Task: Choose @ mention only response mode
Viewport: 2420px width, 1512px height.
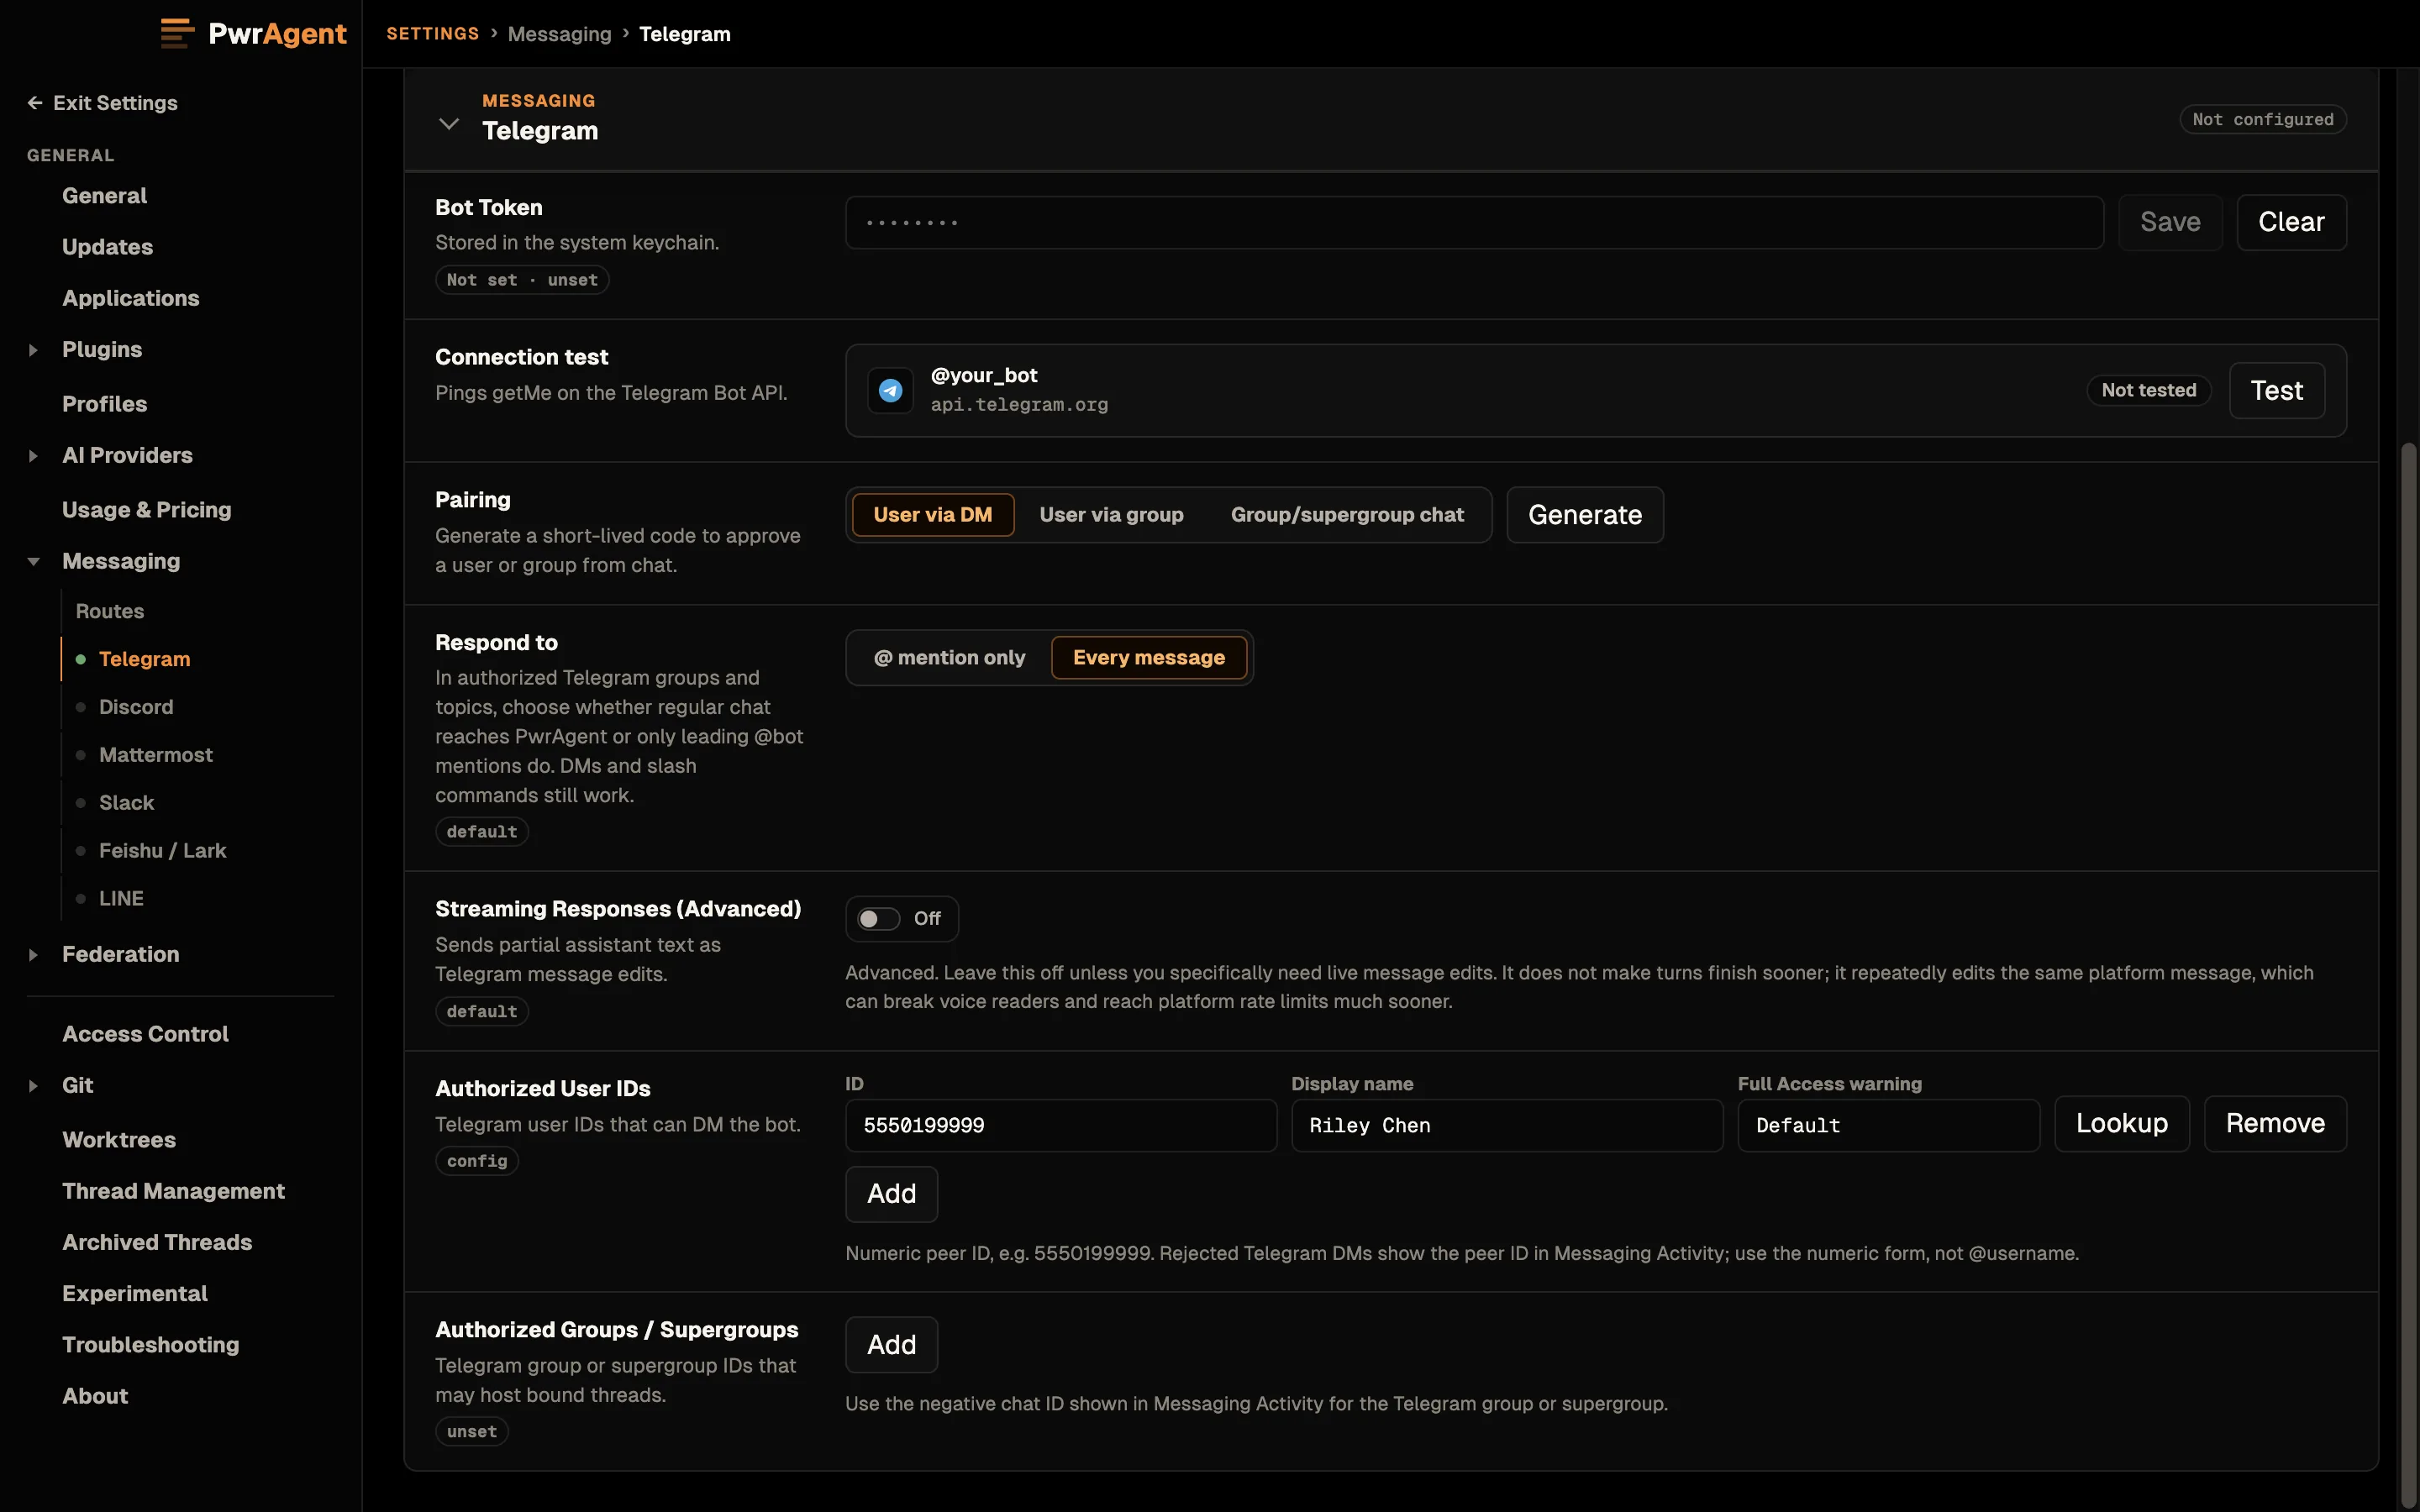Action: [949, 658]
